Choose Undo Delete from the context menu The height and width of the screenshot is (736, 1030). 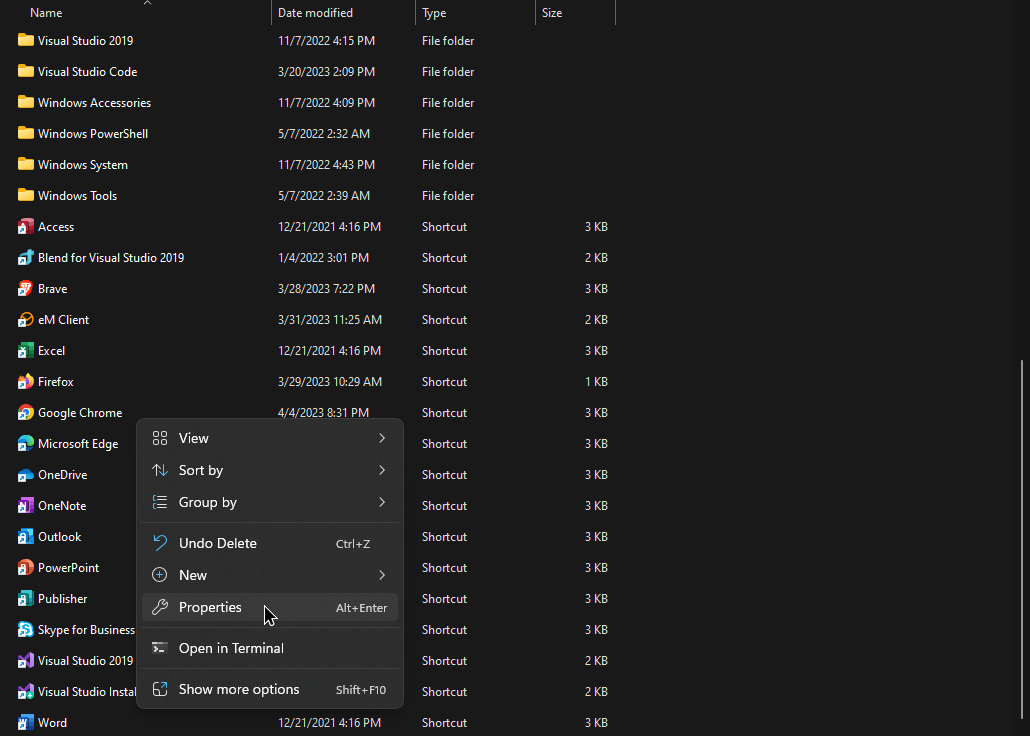[x=269, y=543]
